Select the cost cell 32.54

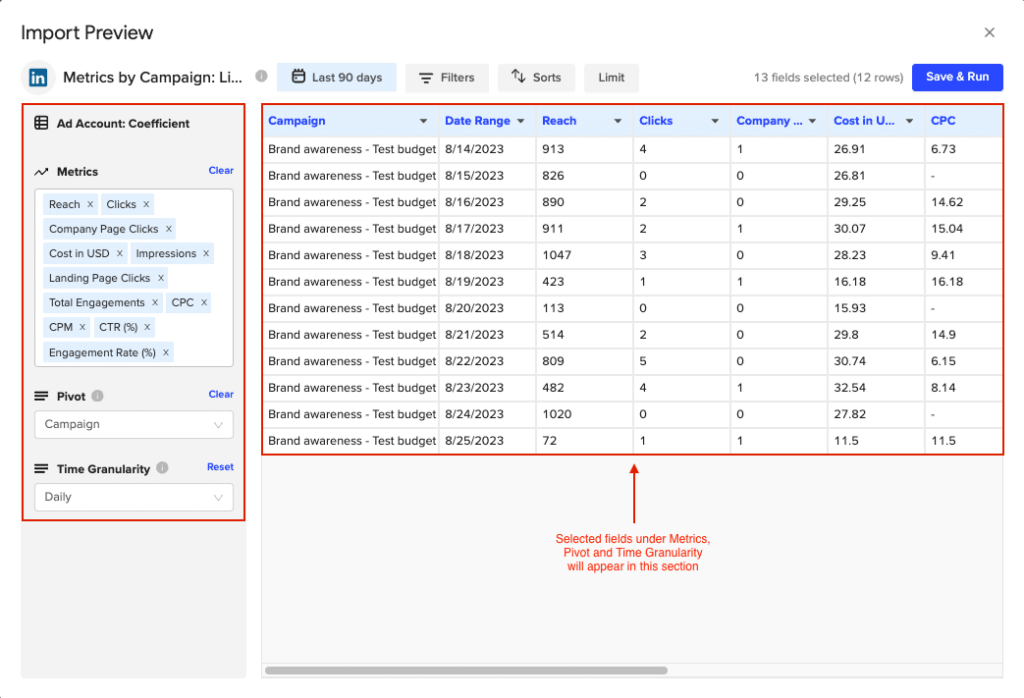876,388
